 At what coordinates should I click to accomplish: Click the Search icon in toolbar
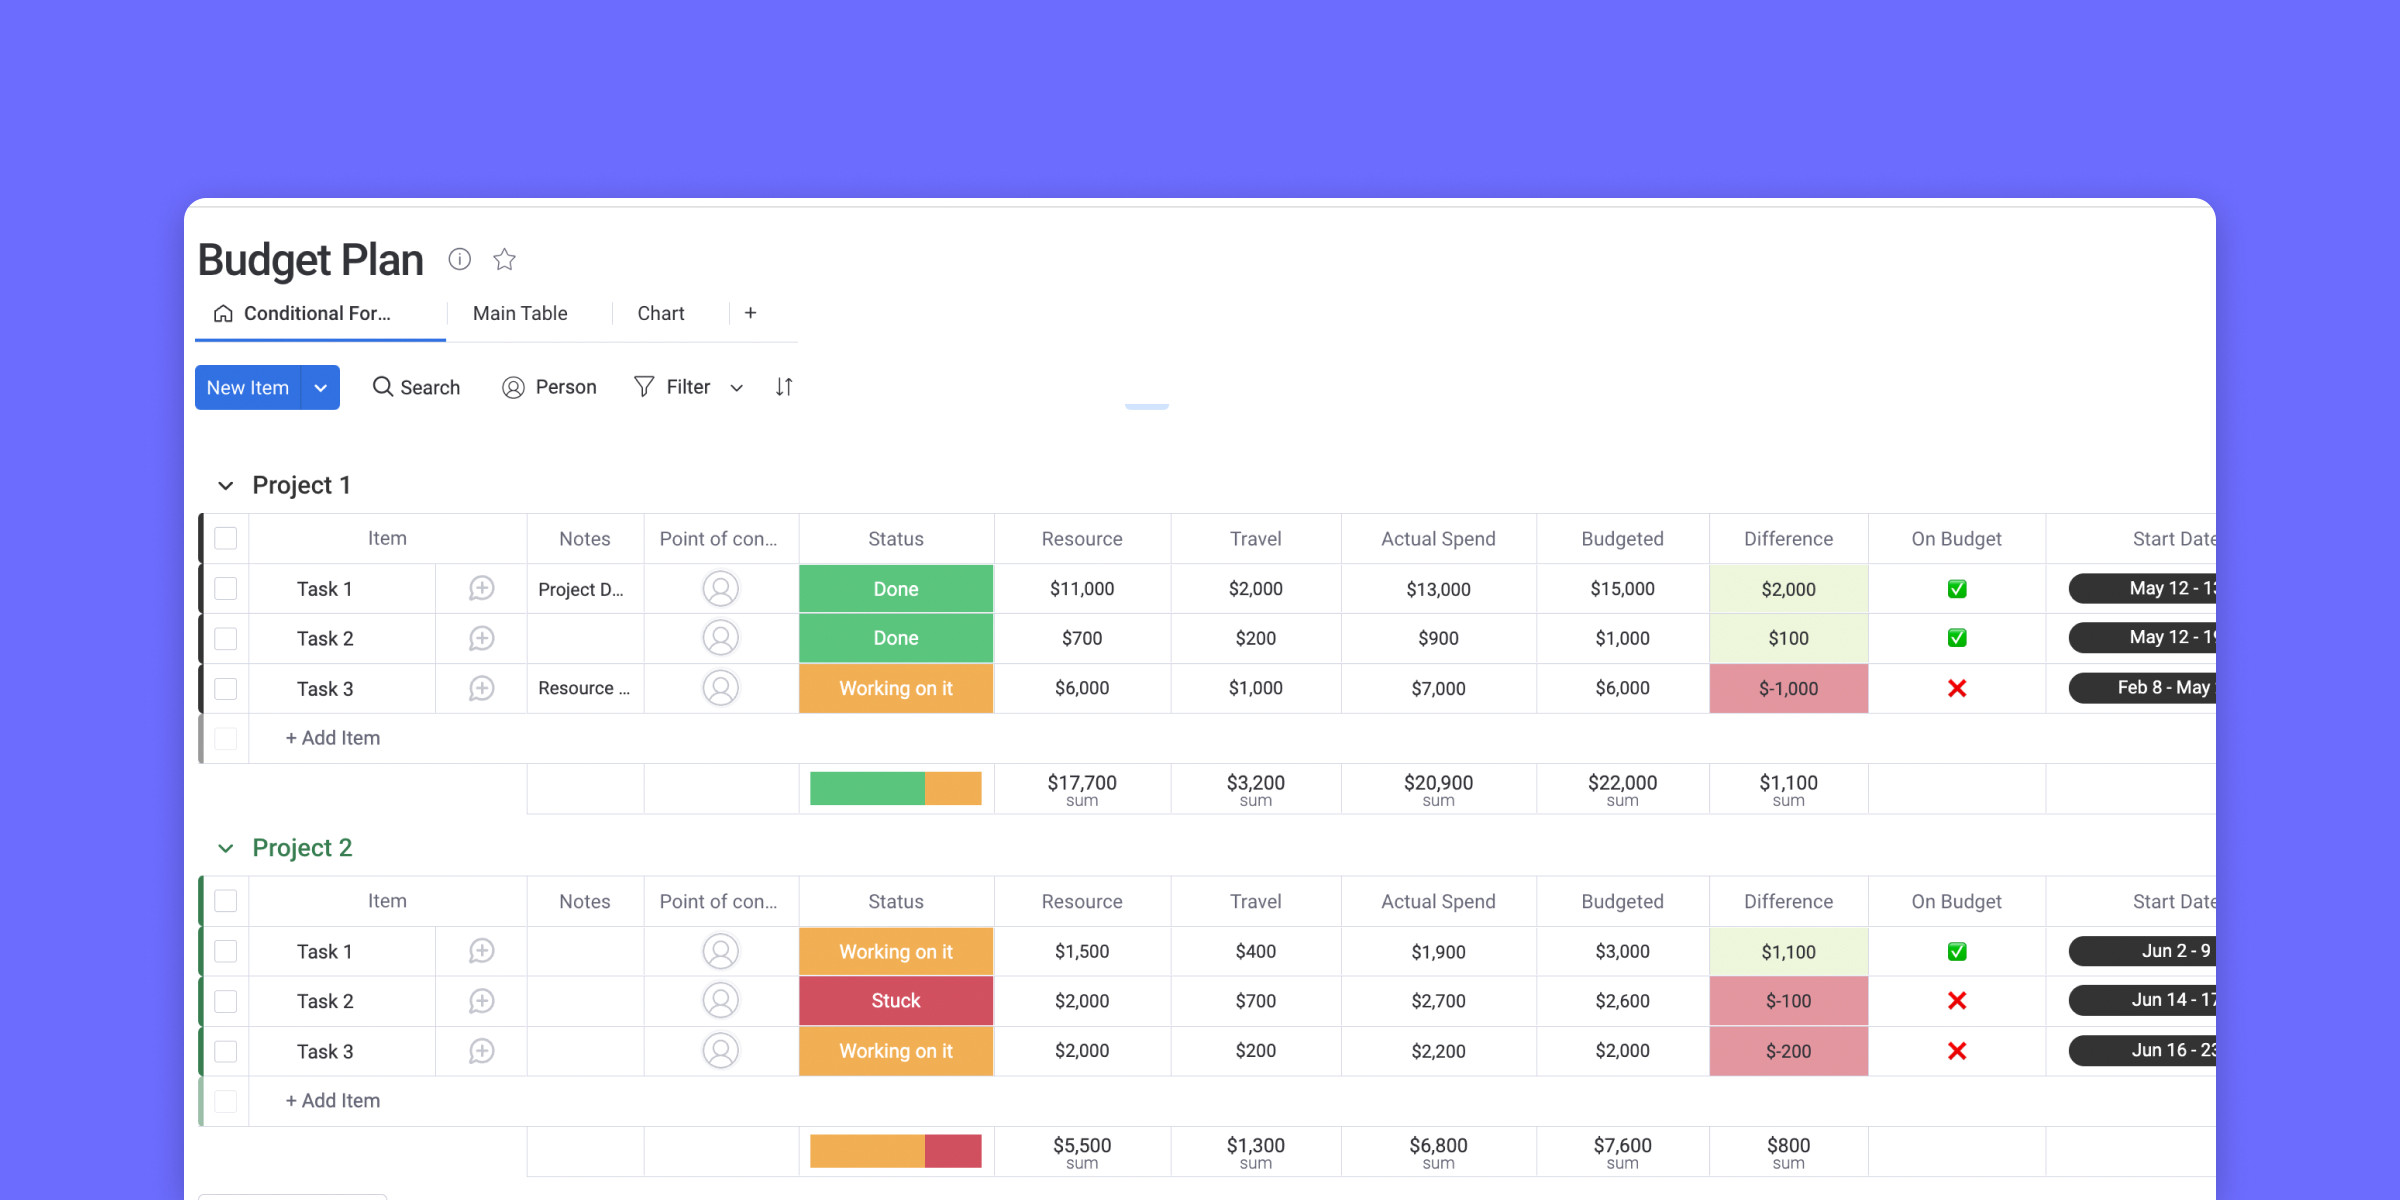383,386
